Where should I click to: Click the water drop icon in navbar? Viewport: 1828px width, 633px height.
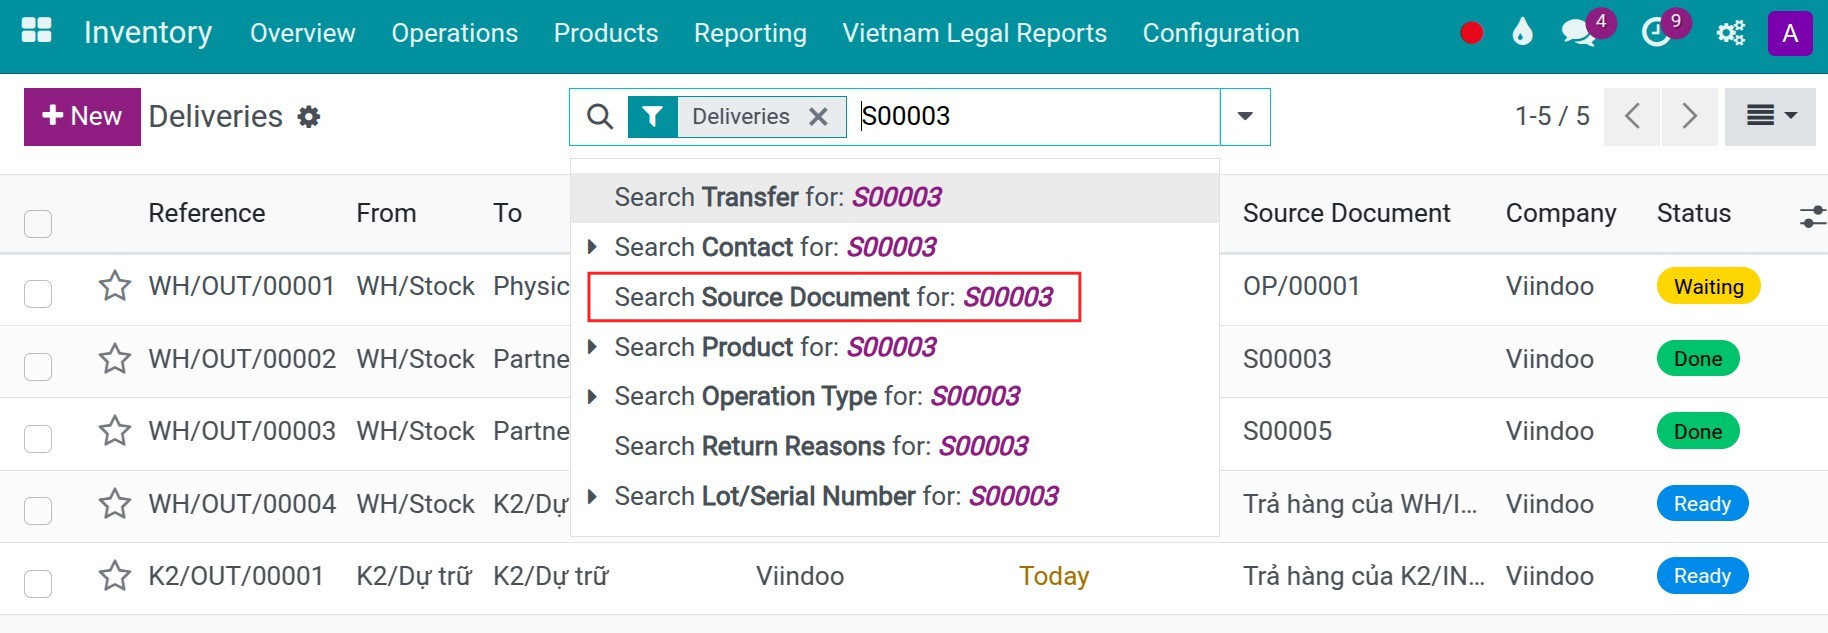pos(1522,33)
